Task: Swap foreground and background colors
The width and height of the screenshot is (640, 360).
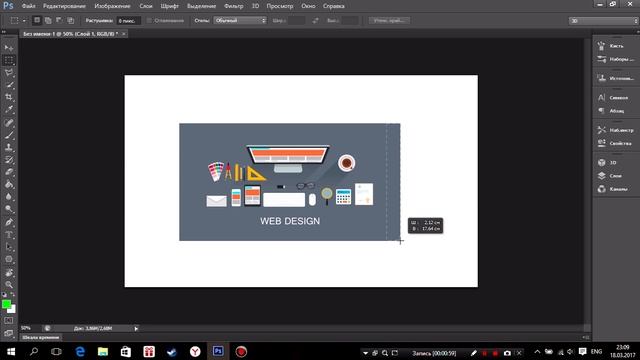Action: tap(13, 294)
